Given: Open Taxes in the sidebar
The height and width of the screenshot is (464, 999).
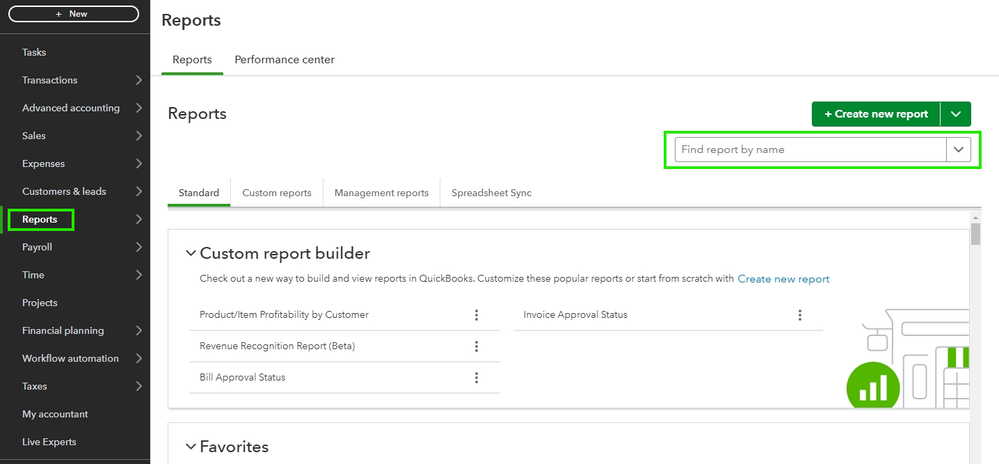Looking at the screenshot, I should (x=34, y=386).
